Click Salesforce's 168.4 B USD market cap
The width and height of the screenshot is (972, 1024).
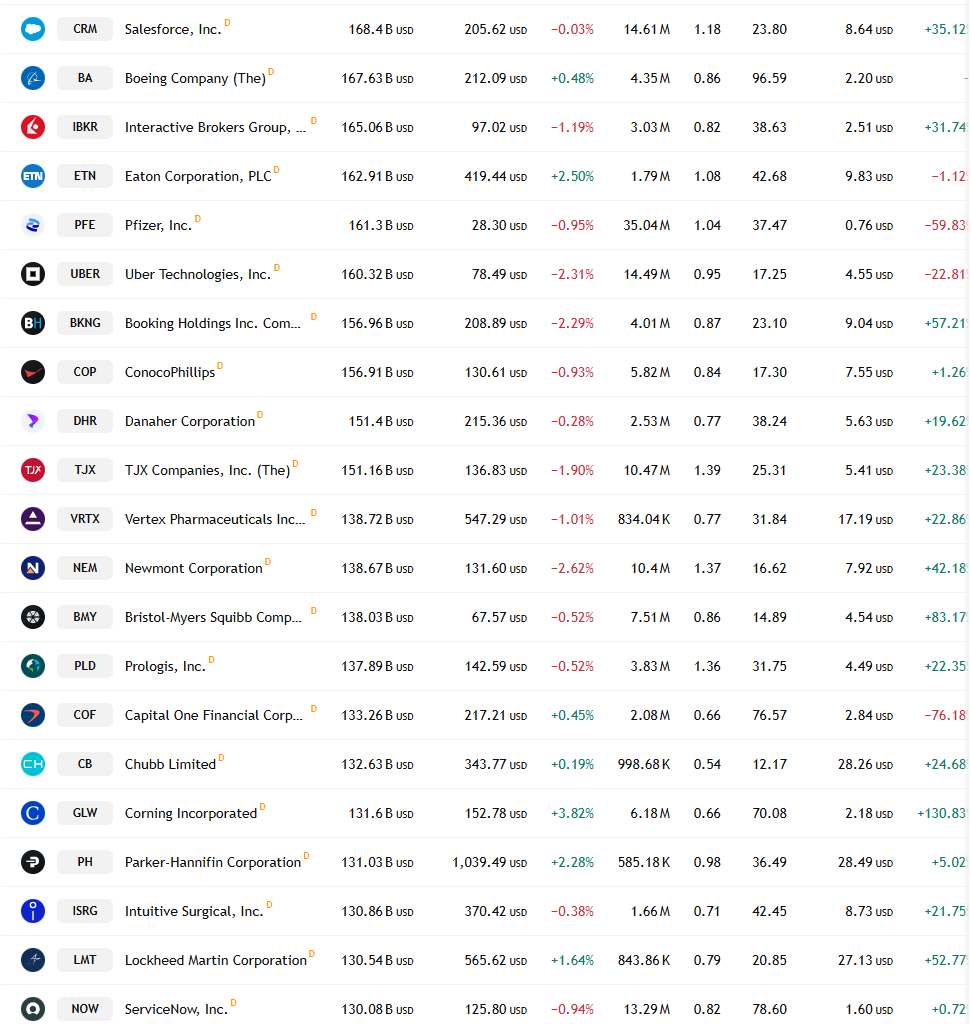click(381, 29)
